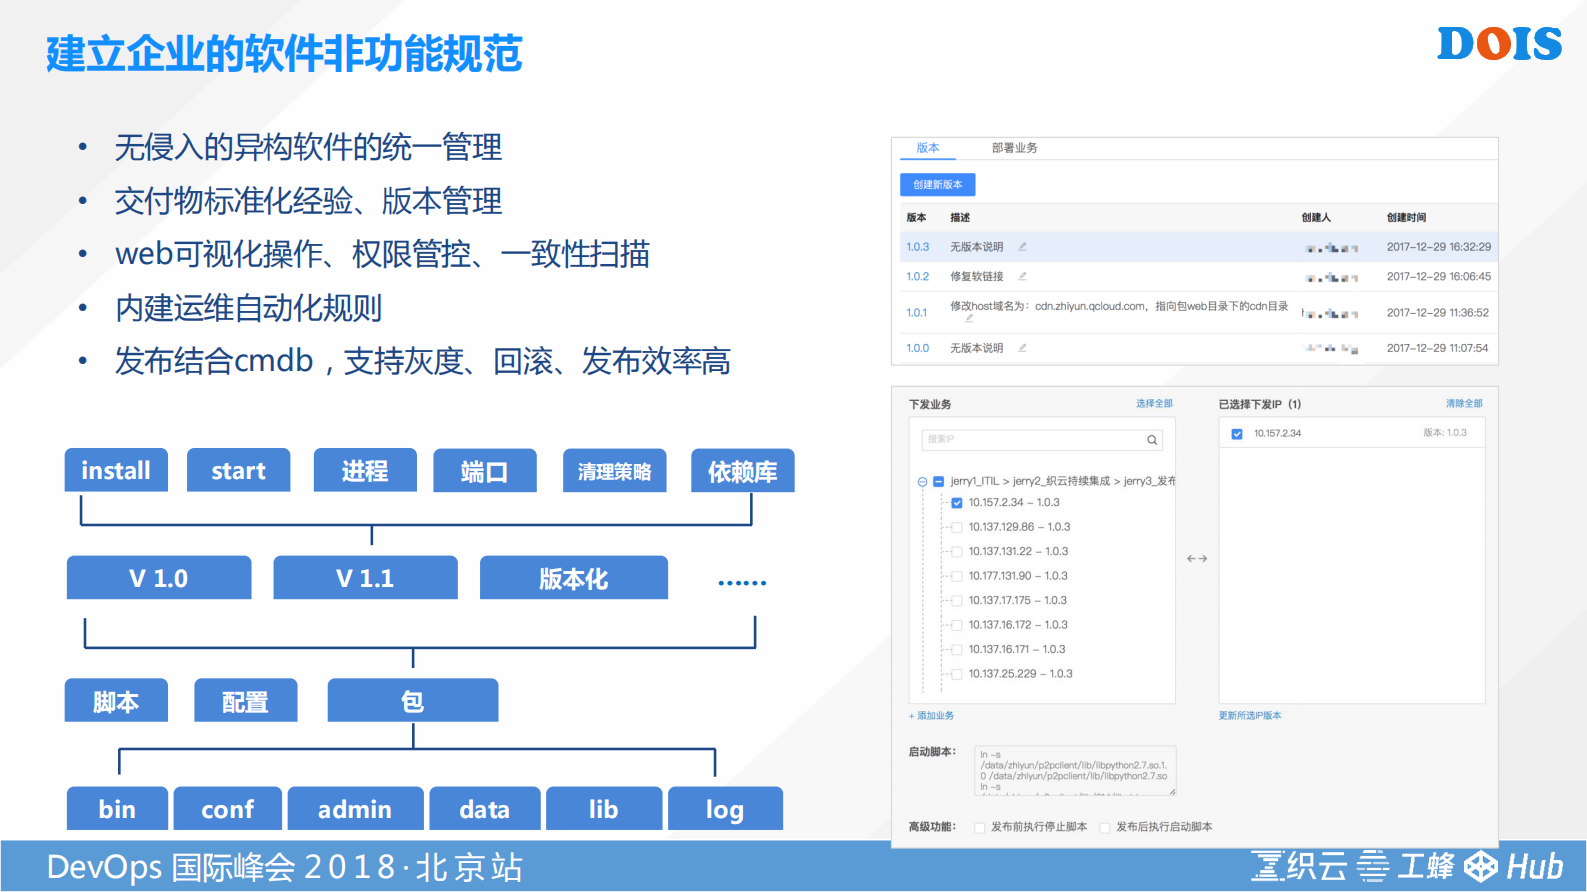The width and height of the screenshot is (1587, 892).
Task: Click the magnifier icon in the 搜索IP box
Action: coord(1152,440)
